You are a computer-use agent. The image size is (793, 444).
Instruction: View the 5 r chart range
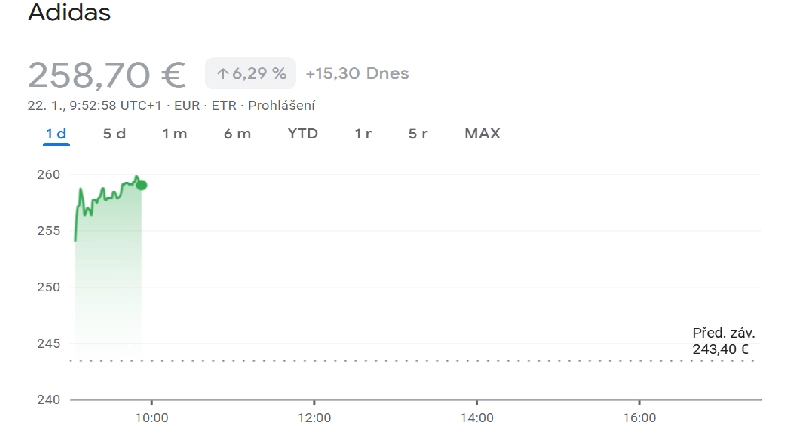tap(418, 134)
